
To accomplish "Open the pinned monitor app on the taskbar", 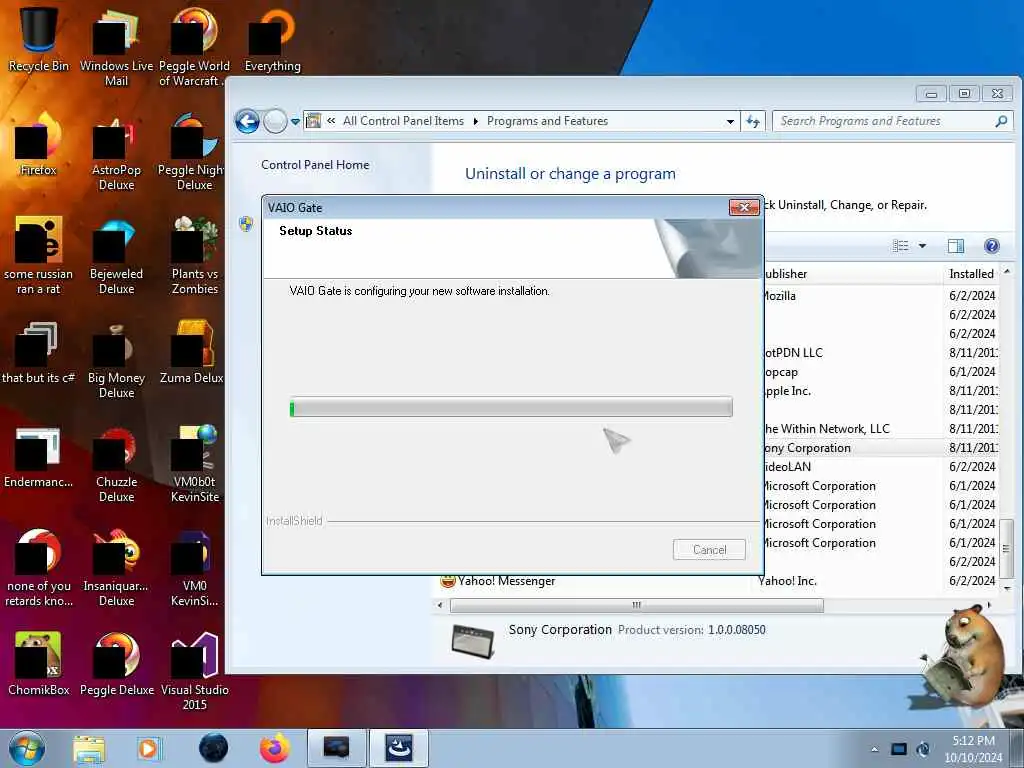I will point(336,748).
